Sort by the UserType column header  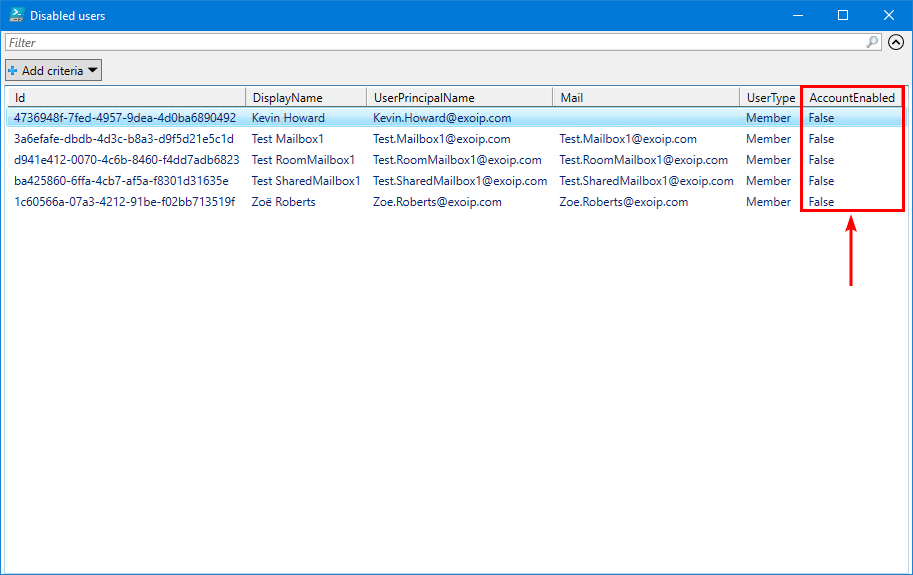coord(770,98)
